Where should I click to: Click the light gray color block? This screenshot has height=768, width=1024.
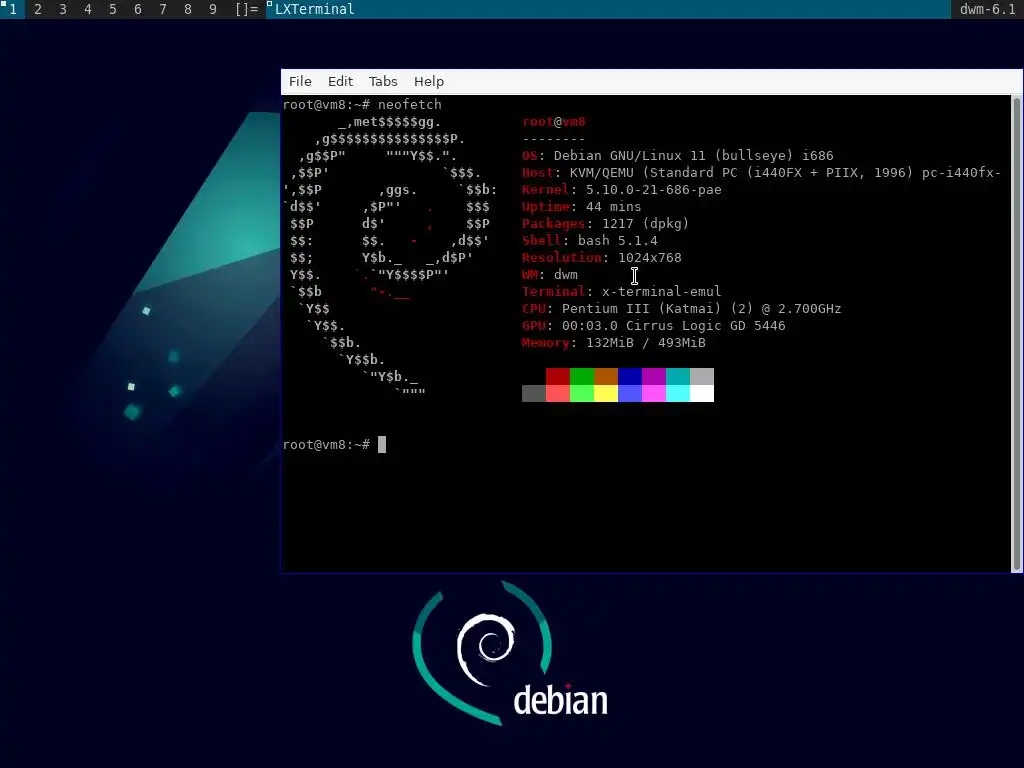[701, 376]
